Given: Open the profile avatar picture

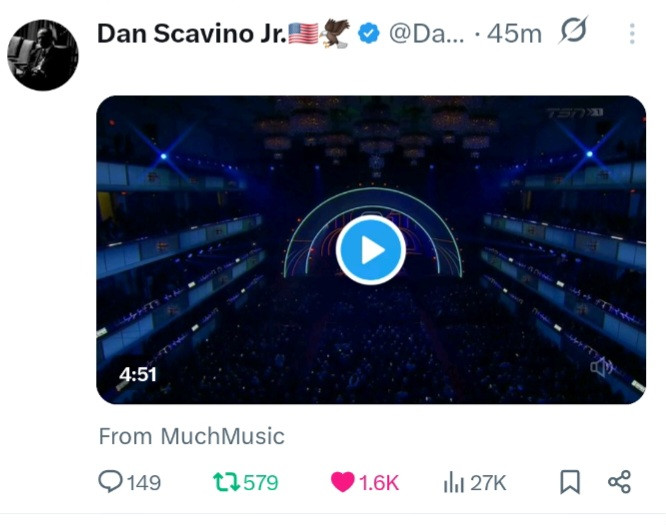Looking at the screenshot, I should 42,55.
